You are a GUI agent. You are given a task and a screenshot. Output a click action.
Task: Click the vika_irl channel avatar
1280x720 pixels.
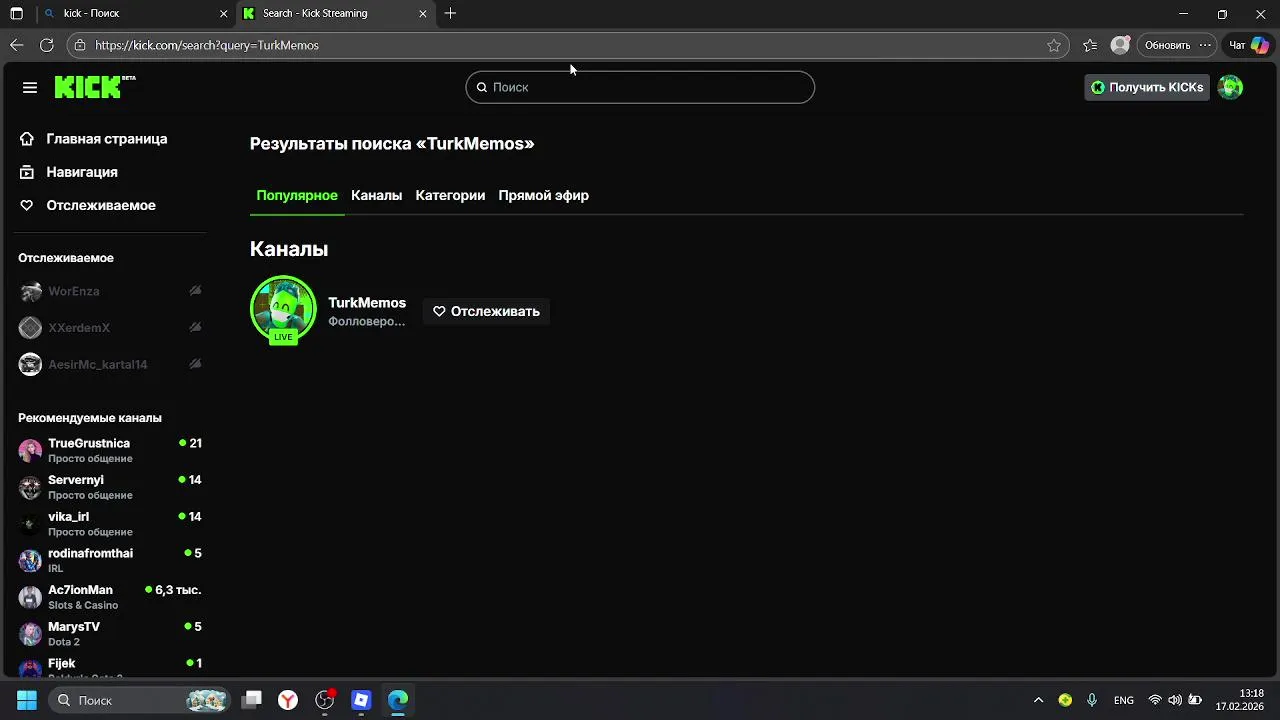31,524
